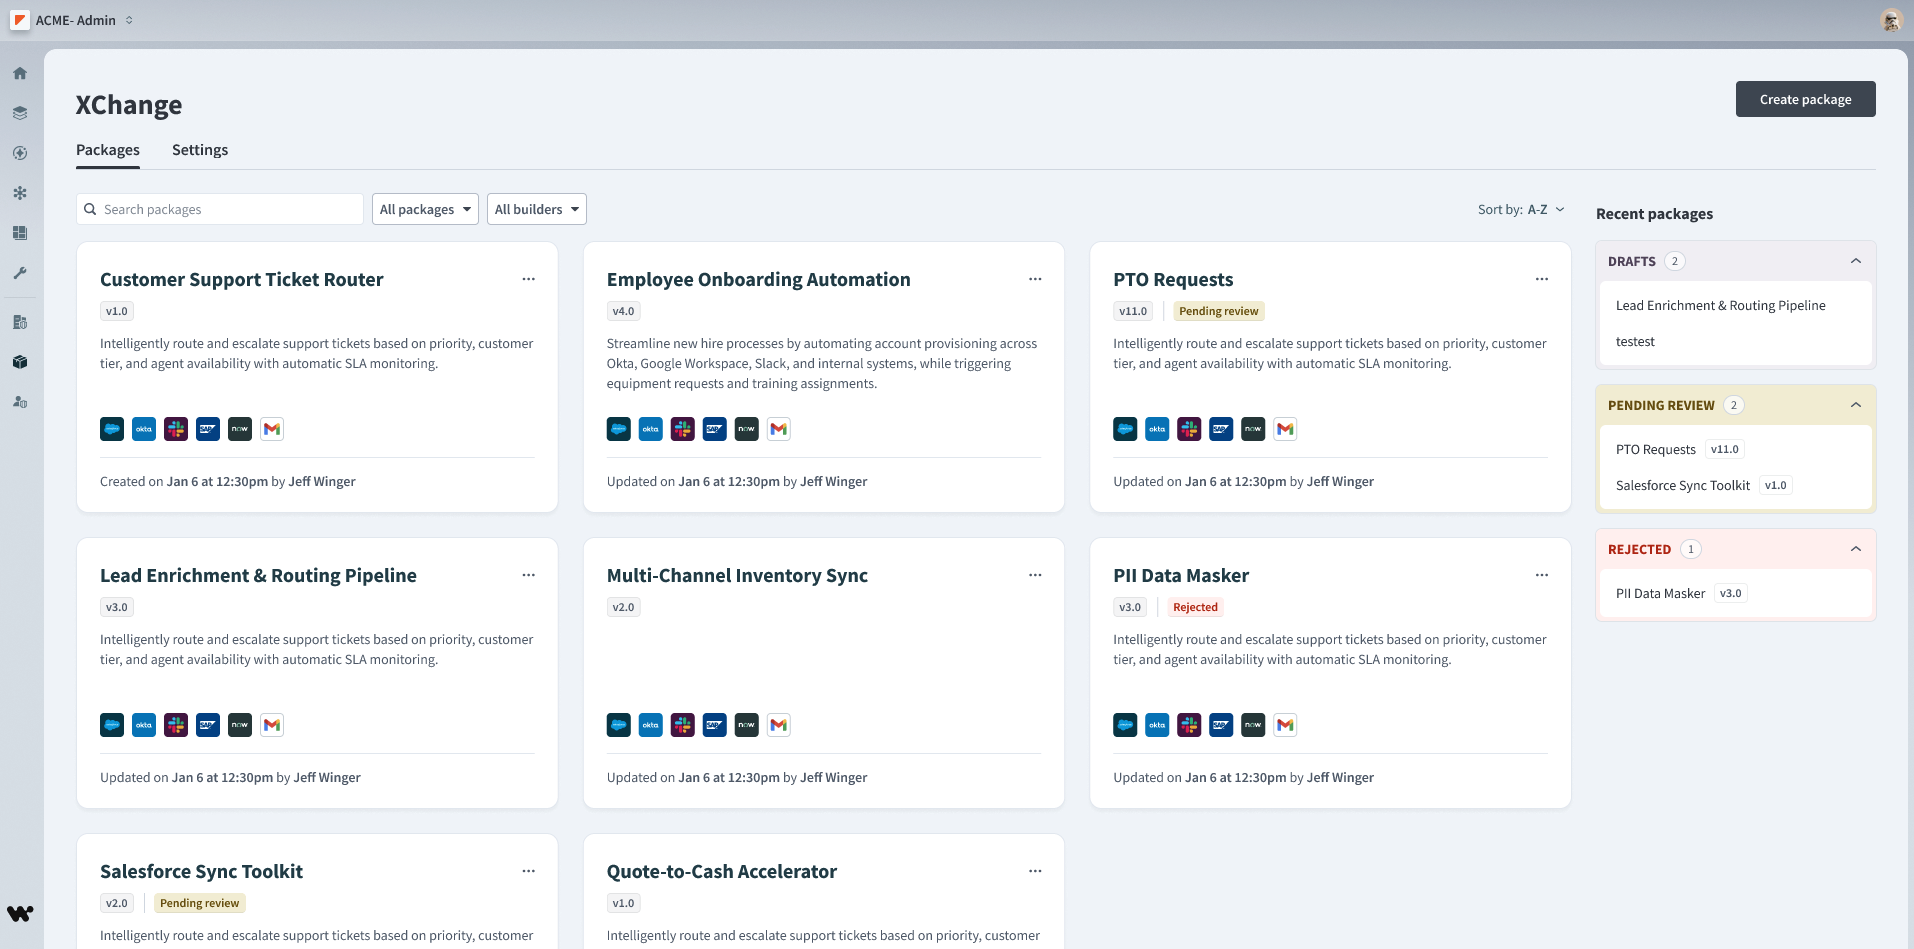Open PTO Requests in Pending Review list

pyautogui.click(x=1656, y=449)
